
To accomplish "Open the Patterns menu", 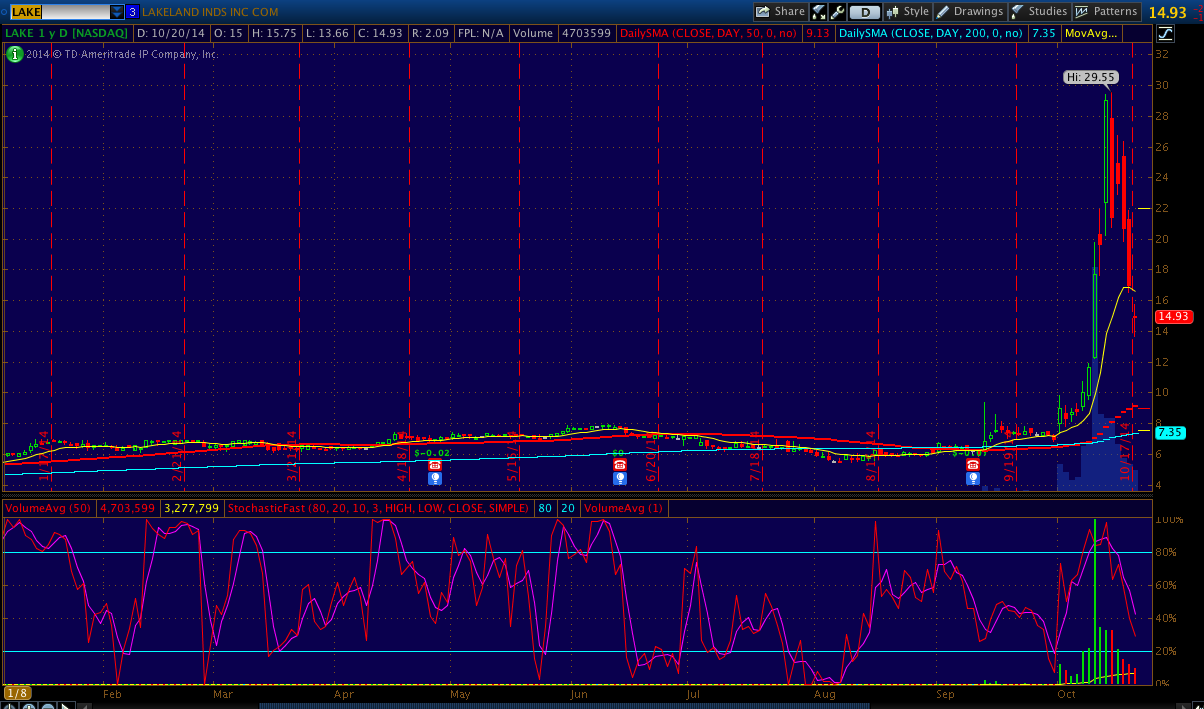I will click(x=1106, y=12).
